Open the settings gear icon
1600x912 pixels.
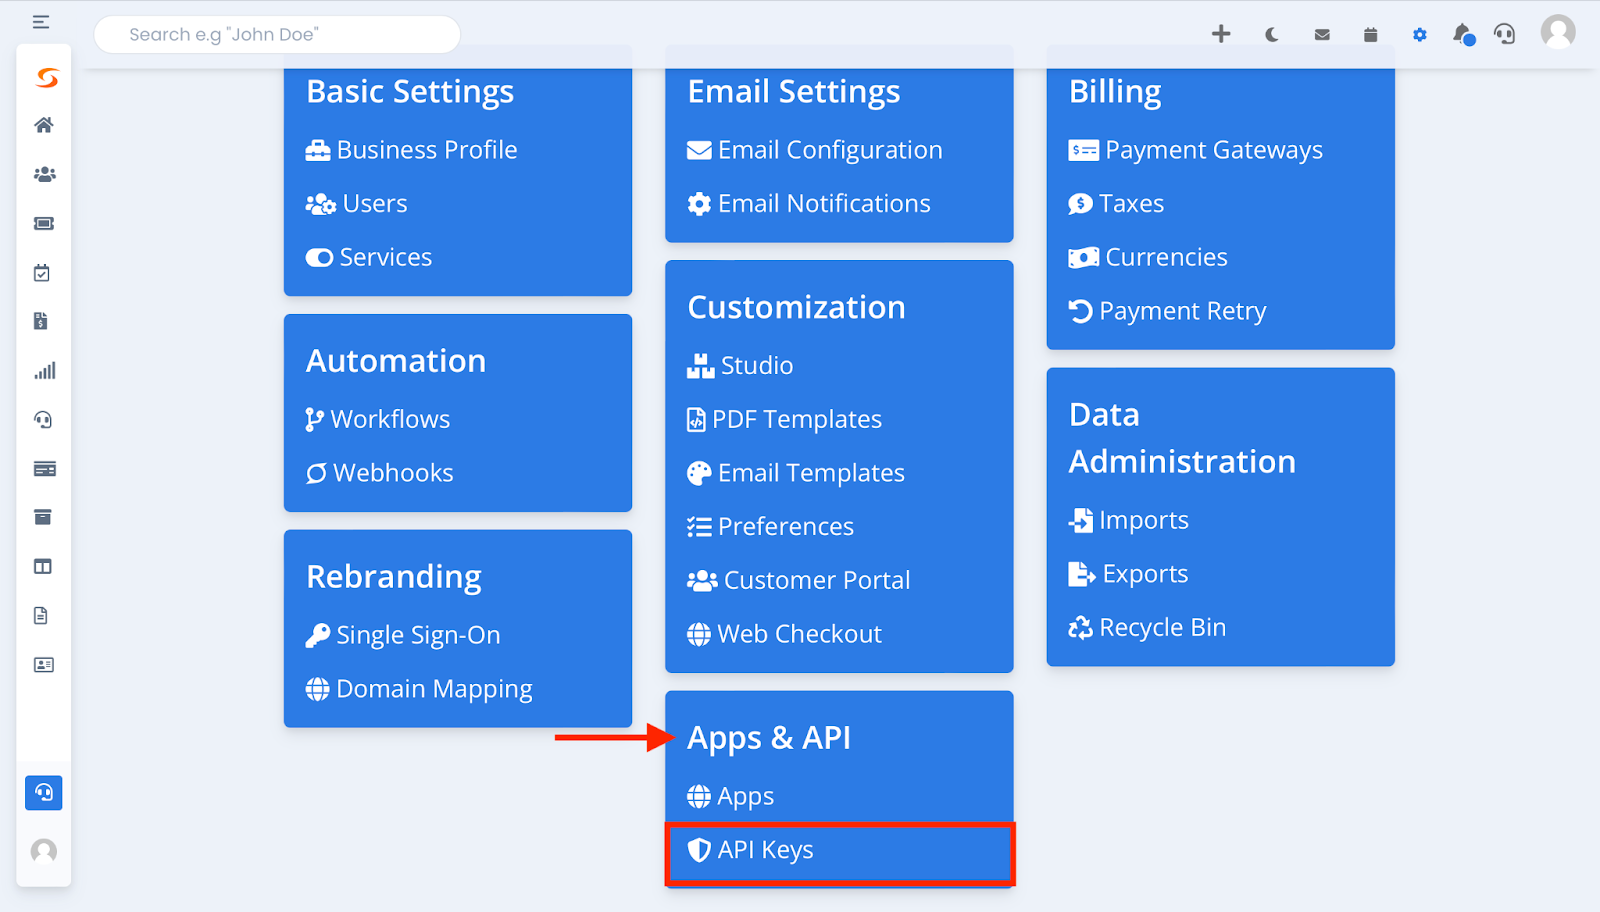coord(1419,33)
